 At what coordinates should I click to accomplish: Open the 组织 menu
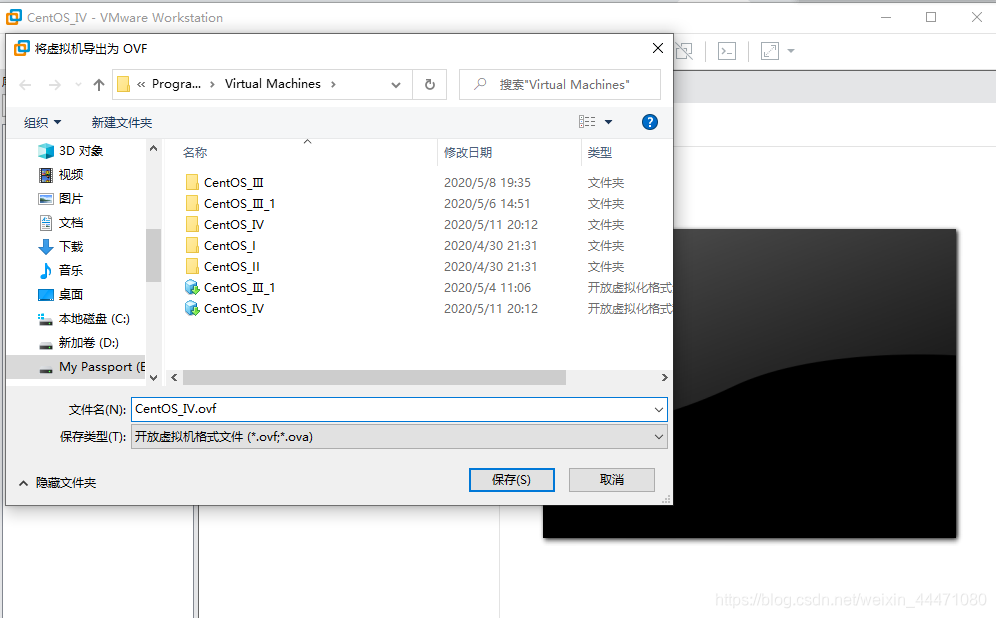tap(42, 123)
